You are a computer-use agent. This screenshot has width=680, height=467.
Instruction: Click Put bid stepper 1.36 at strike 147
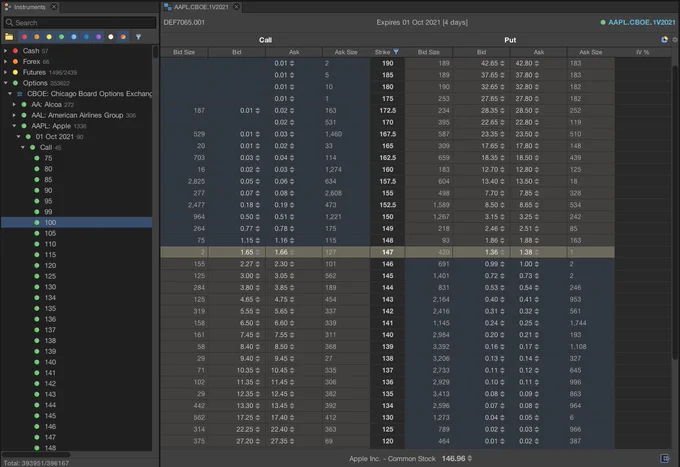(502, 252)
